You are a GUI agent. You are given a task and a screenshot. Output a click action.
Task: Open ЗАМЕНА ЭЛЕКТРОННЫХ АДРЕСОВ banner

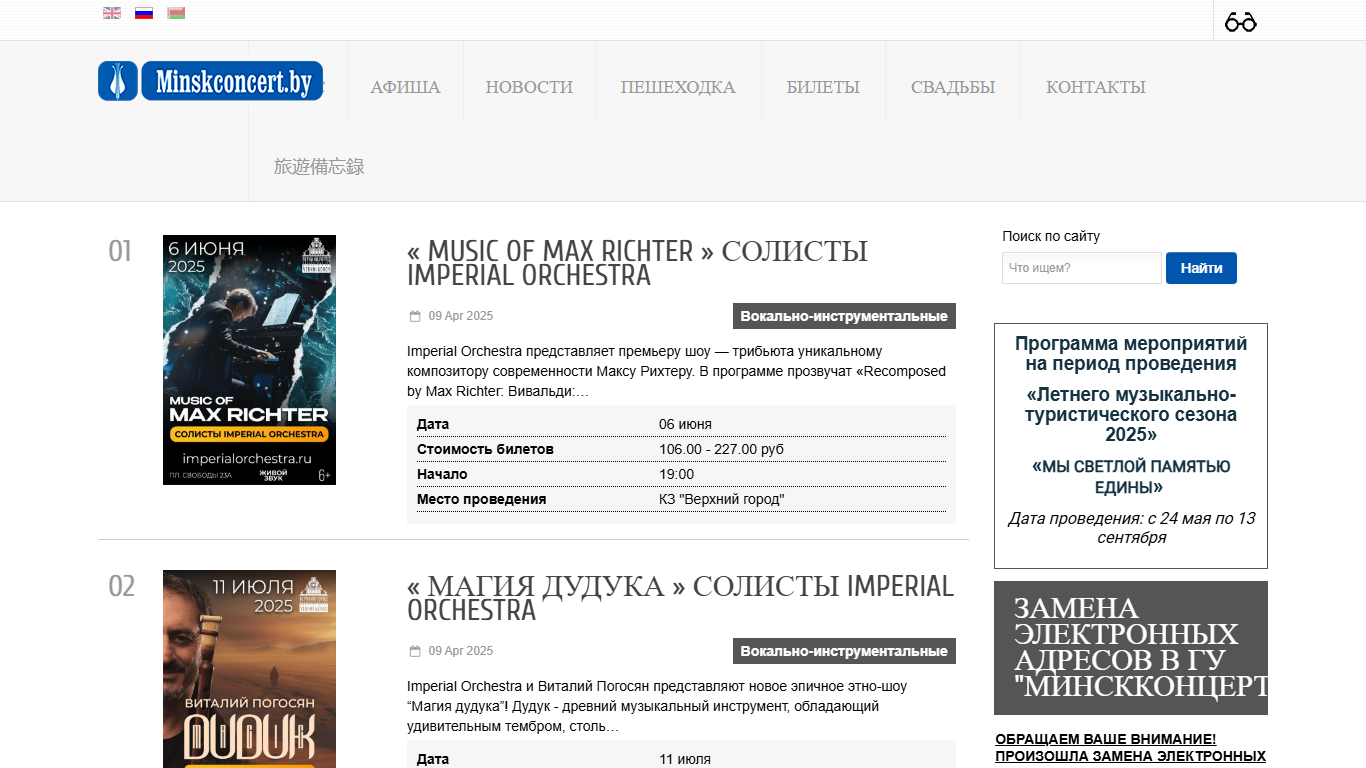click(1131, 648)
